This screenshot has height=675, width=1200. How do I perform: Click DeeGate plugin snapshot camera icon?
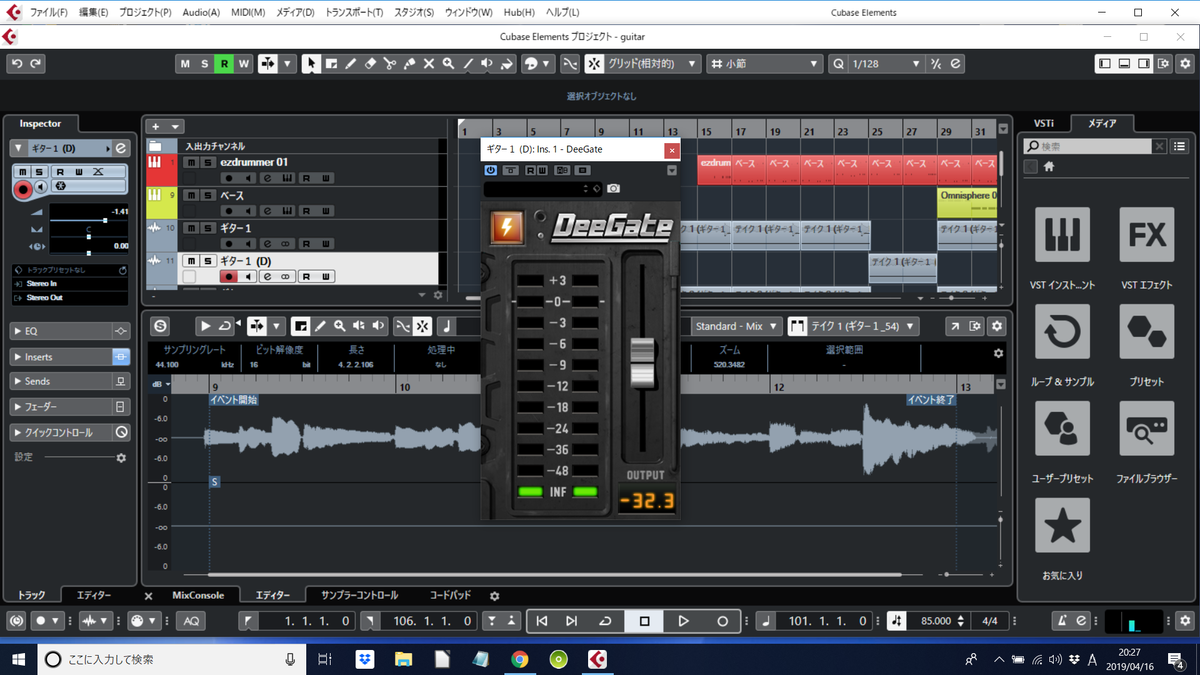[x=613, y=188]
